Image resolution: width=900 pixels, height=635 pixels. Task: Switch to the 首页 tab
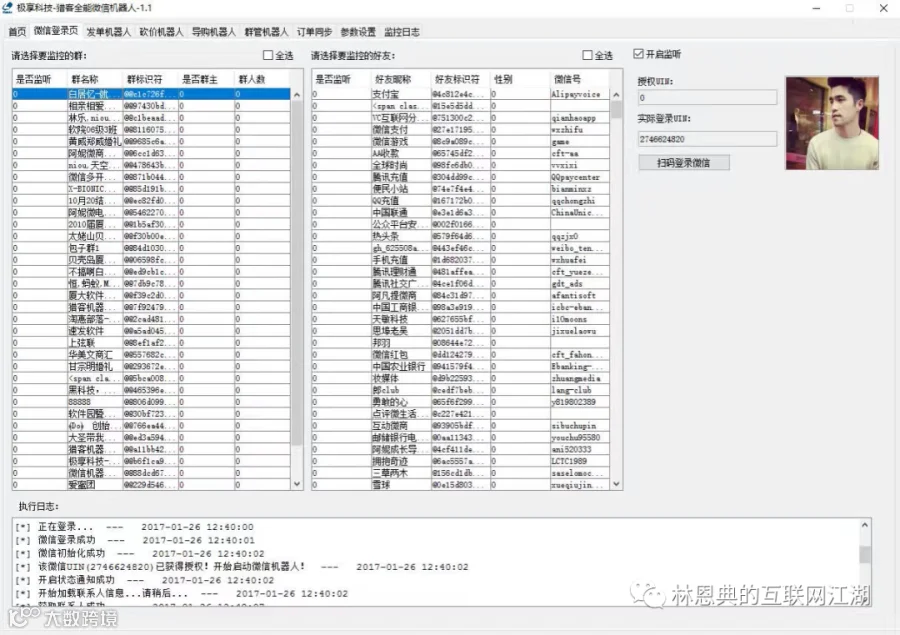point(17,32)
